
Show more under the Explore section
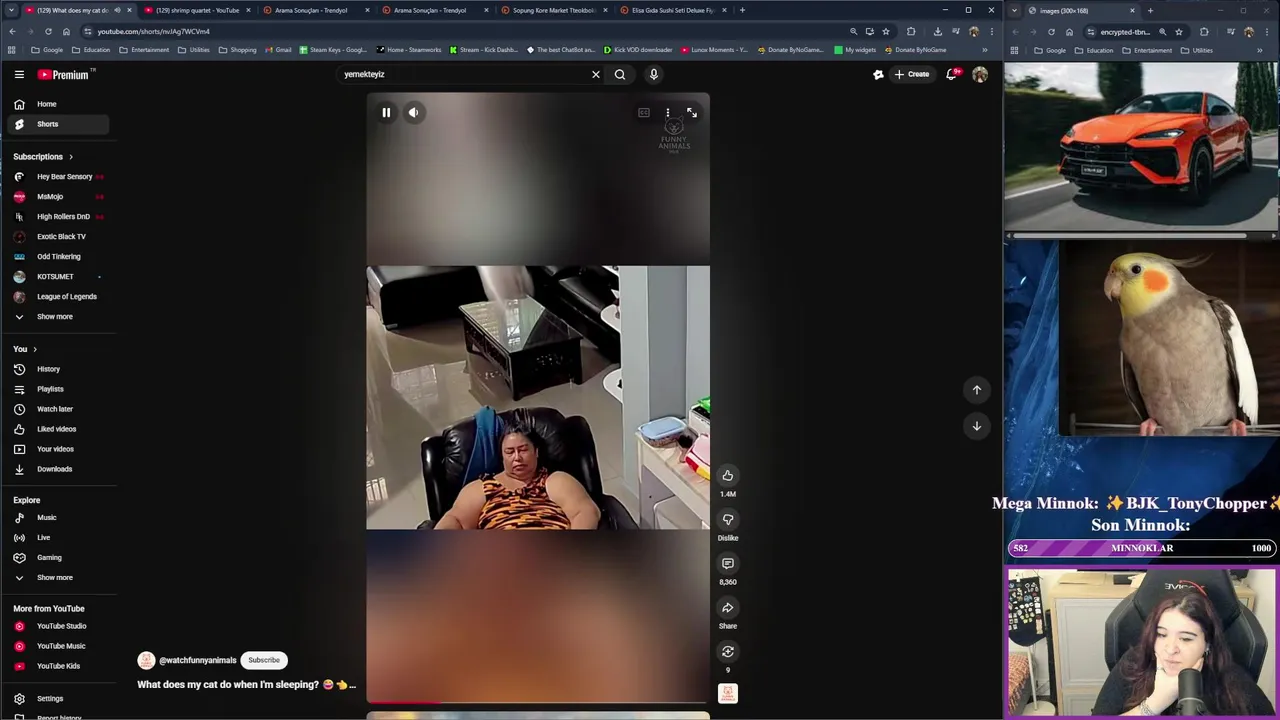60,578
